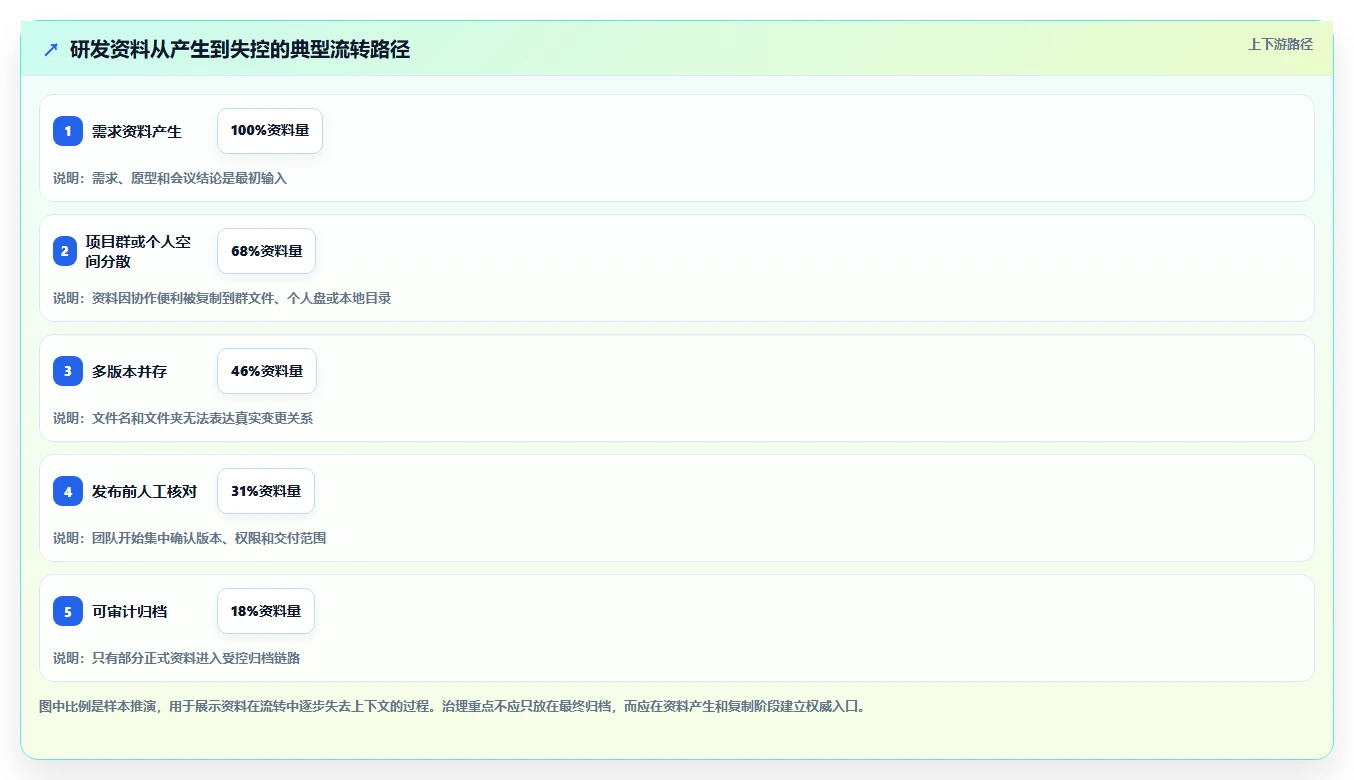Click the title 研发资料从产生到失控的典型流转路径
Screen dimensions: 1354x780
click(240, 49)
